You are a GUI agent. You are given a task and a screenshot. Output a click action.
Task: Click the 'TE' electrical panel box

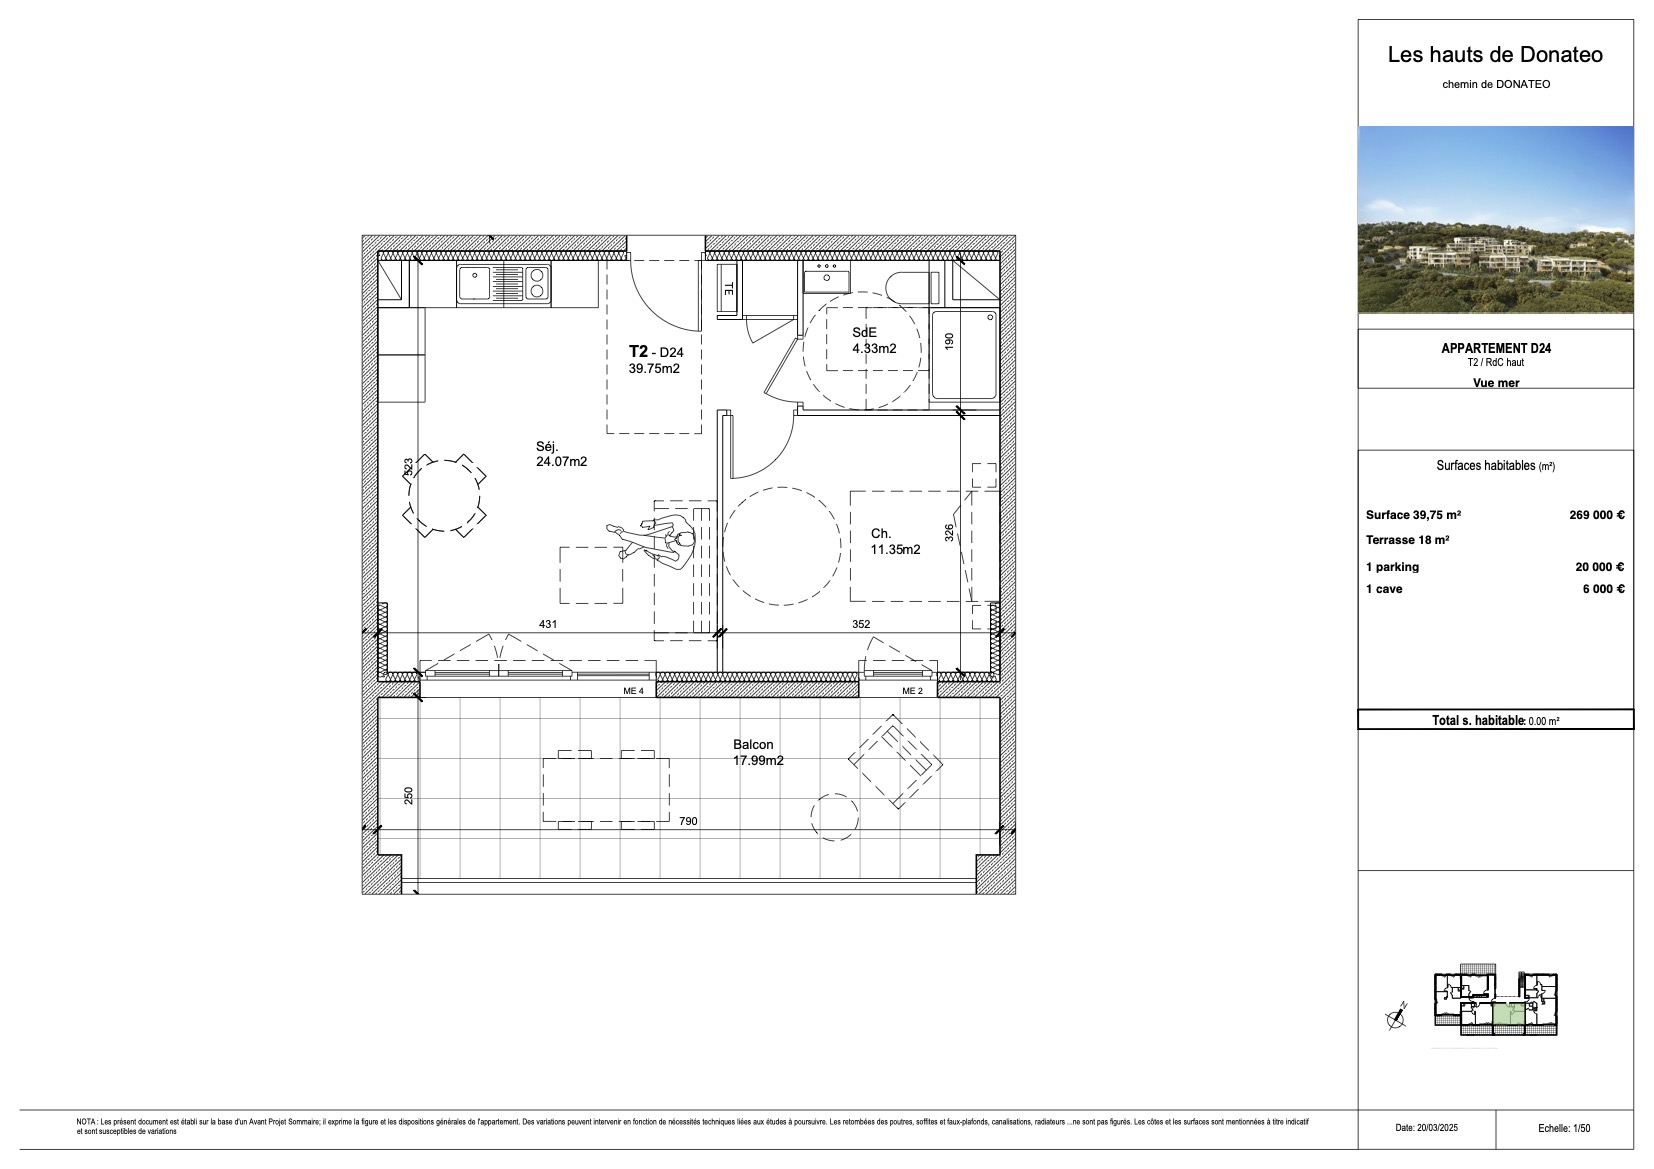[x=728, y=288]
